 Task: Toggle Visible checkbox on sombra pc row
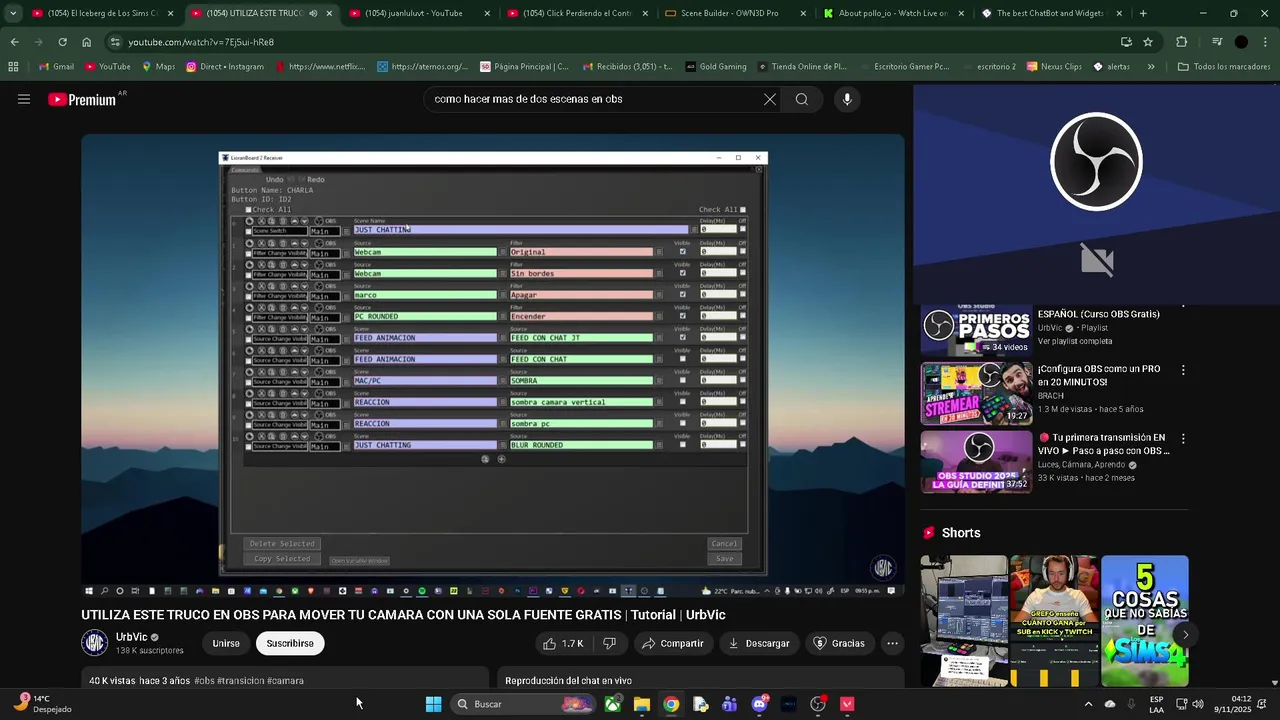tap(683, 423)
